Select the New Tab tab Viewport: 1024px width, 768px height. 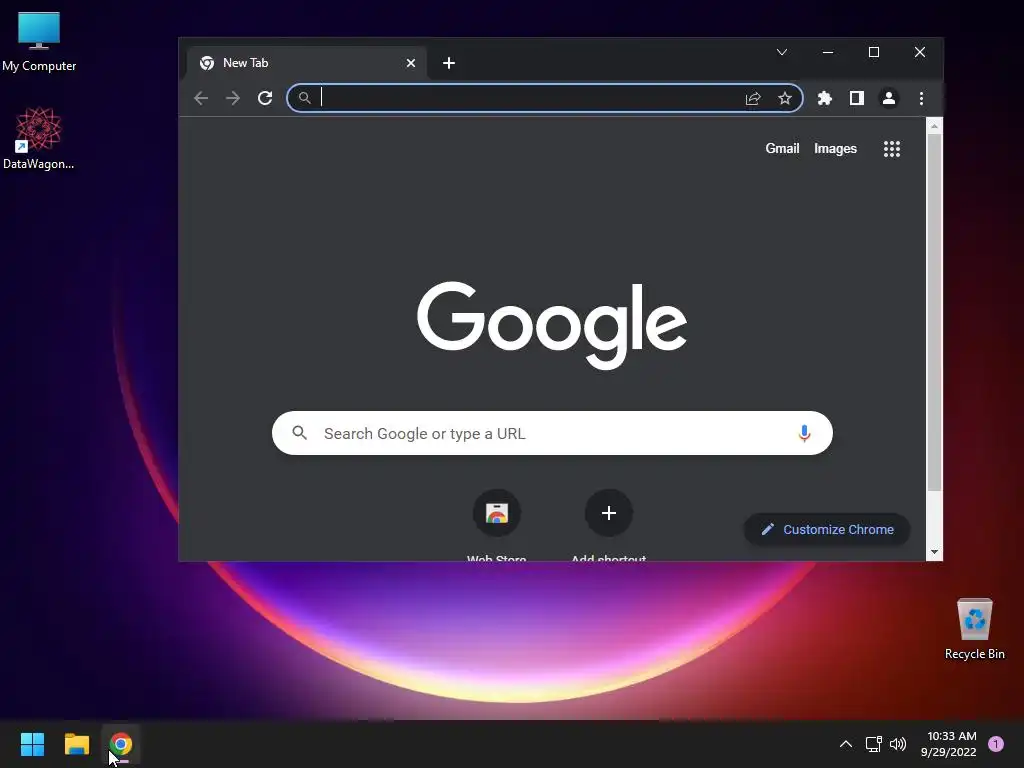pyautogui.click(x=307, y=63)
